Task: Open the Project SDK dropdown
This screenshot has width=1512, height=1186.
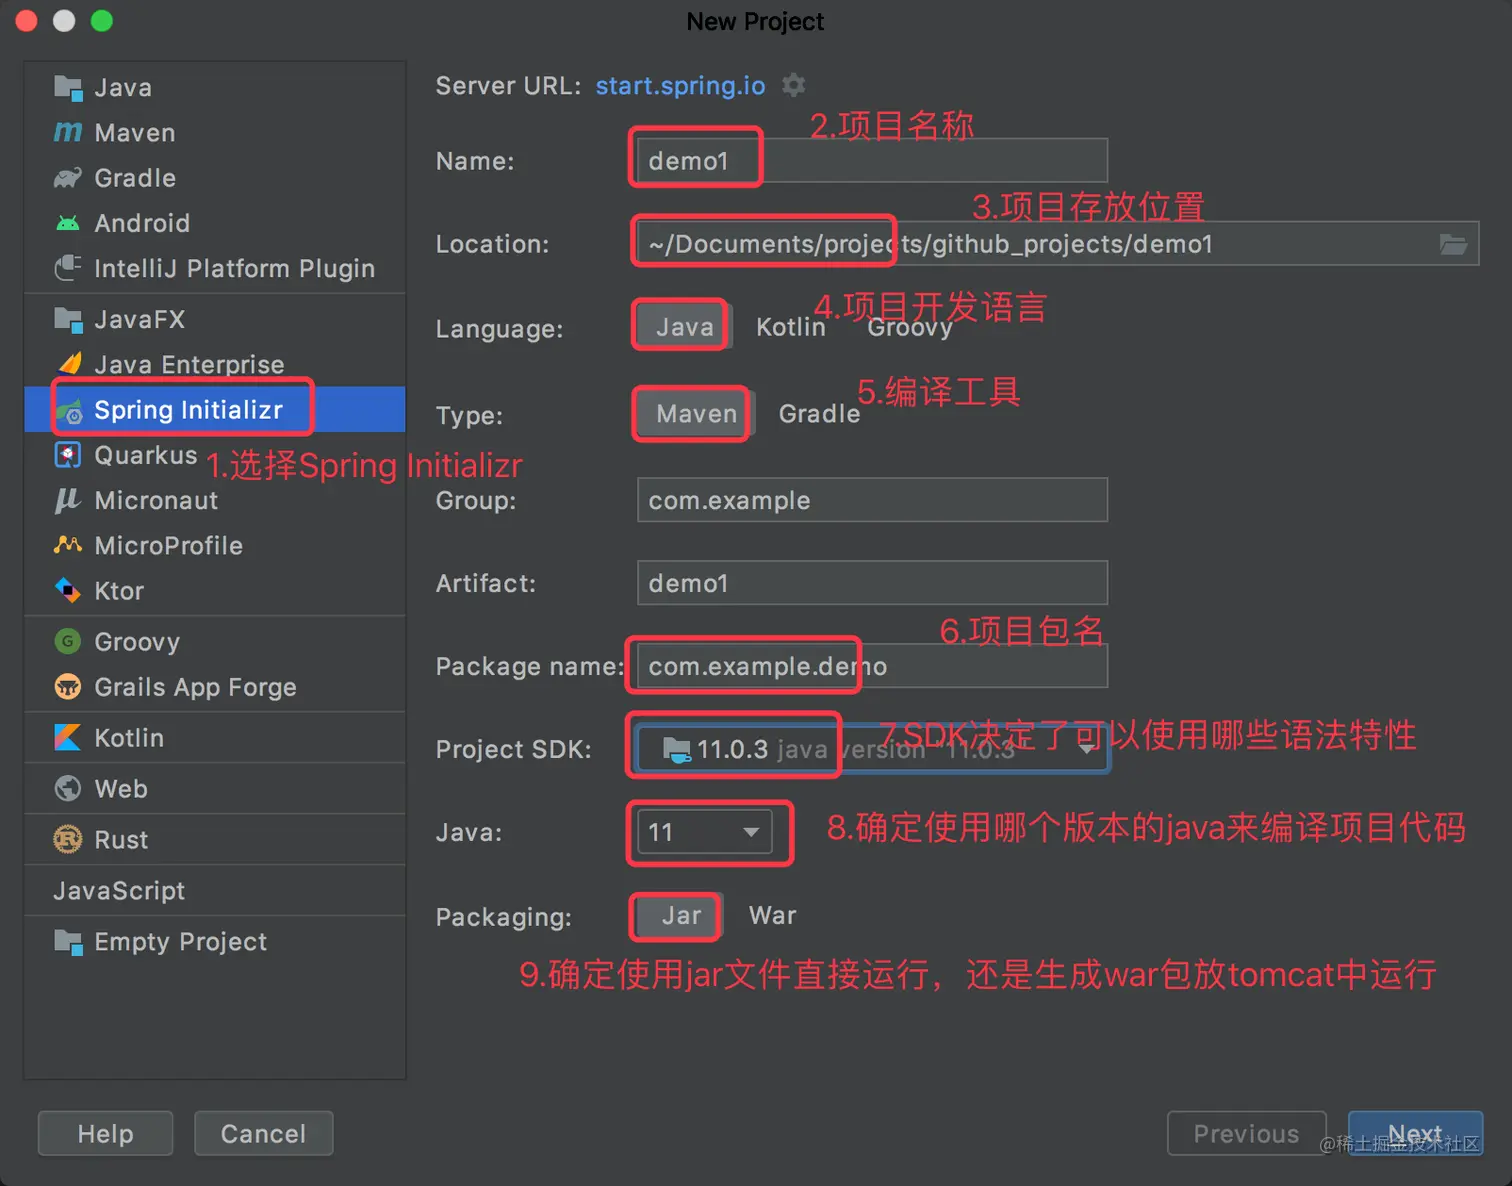Action: point(872,749)
